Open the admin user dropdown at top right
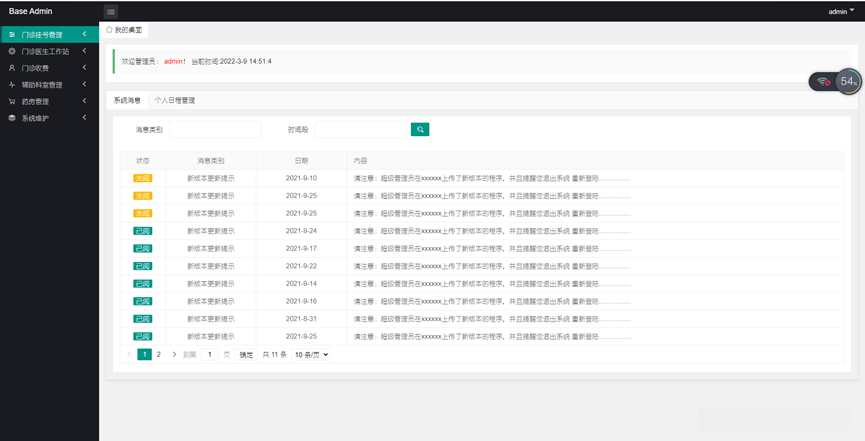The width and height of the screenshot is (865, 441). (841, 12)
